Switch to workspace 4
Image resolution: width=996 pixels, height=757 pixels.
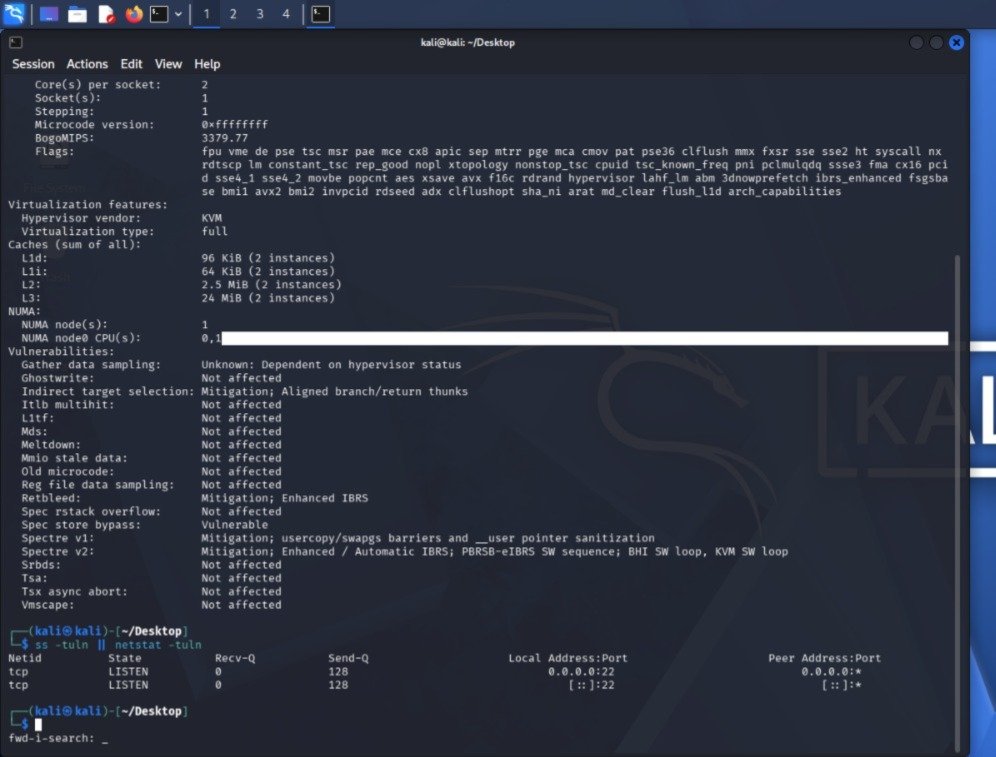click(286, 14)
